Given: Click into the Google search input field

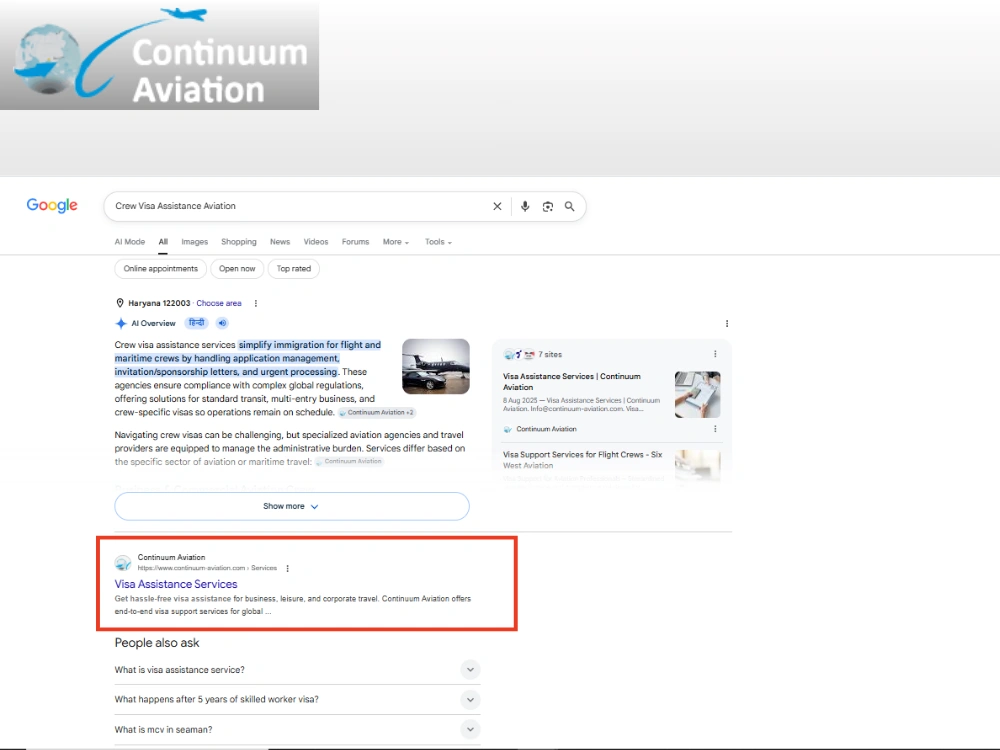Looking at the screenshot, I should click(300, 206).
